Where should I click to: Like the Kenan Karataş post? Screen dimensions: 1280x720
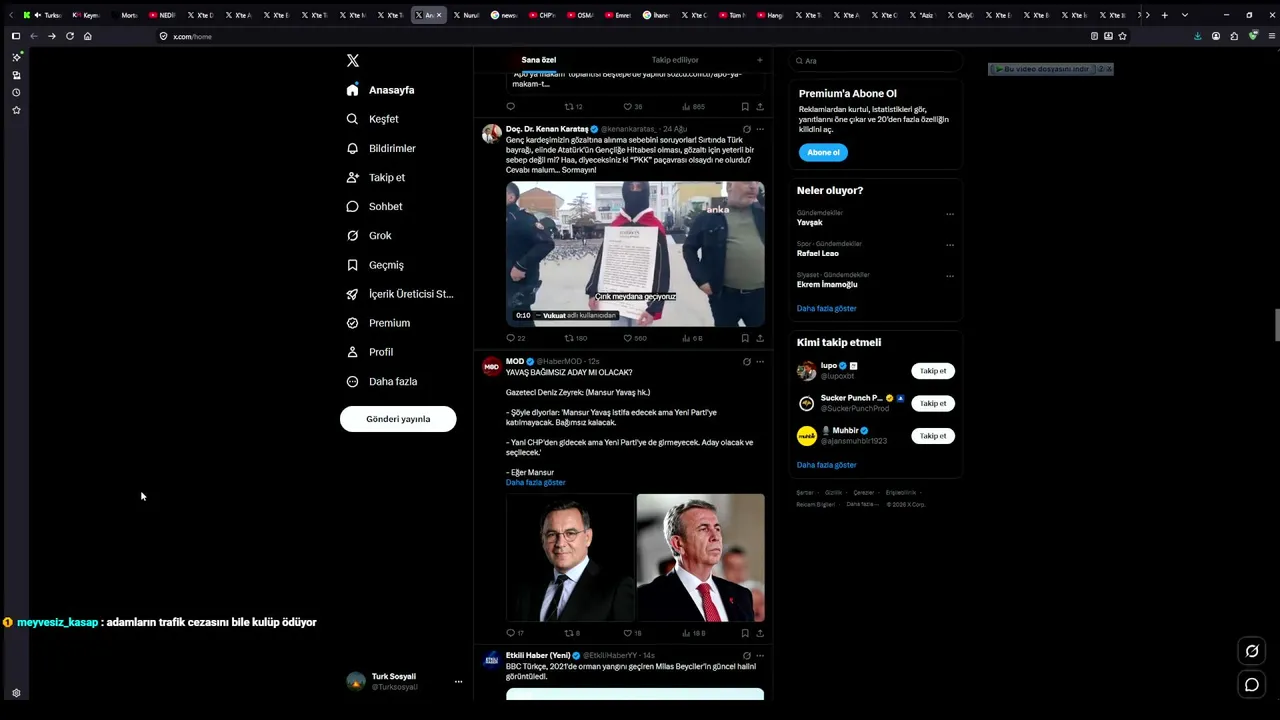(x=627, y=338)
